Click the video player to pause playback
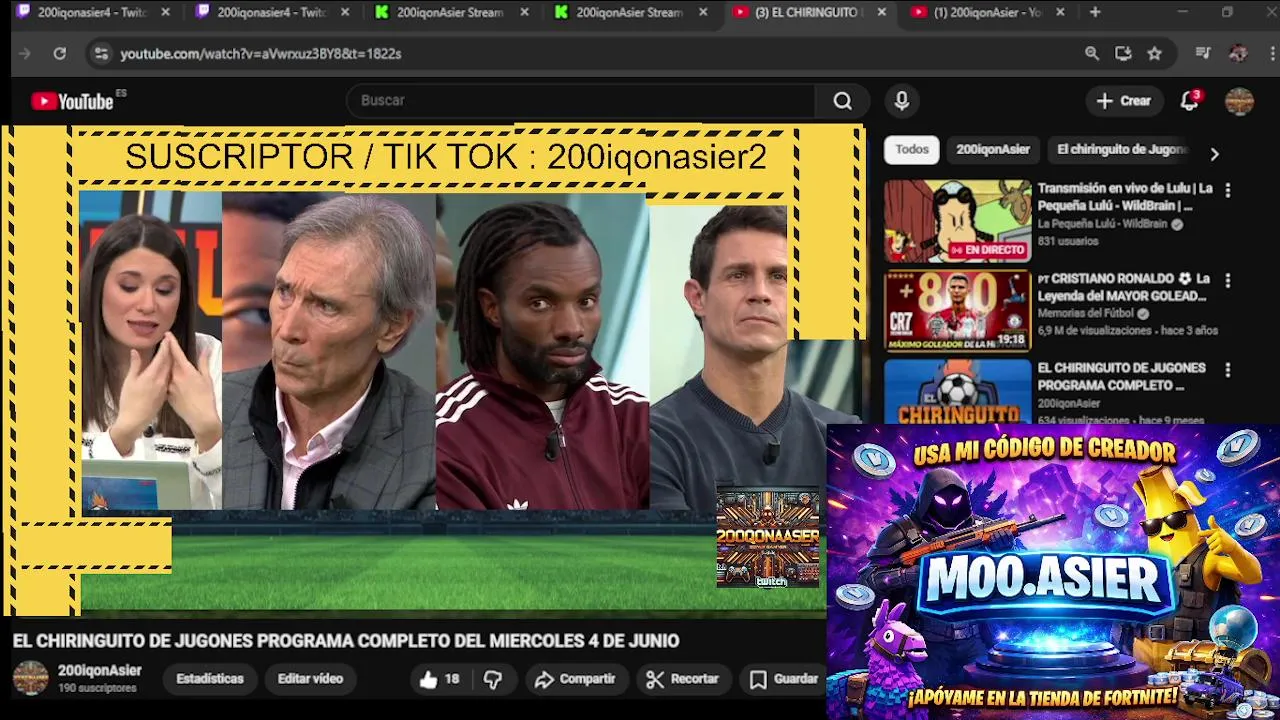 point(433,370)
